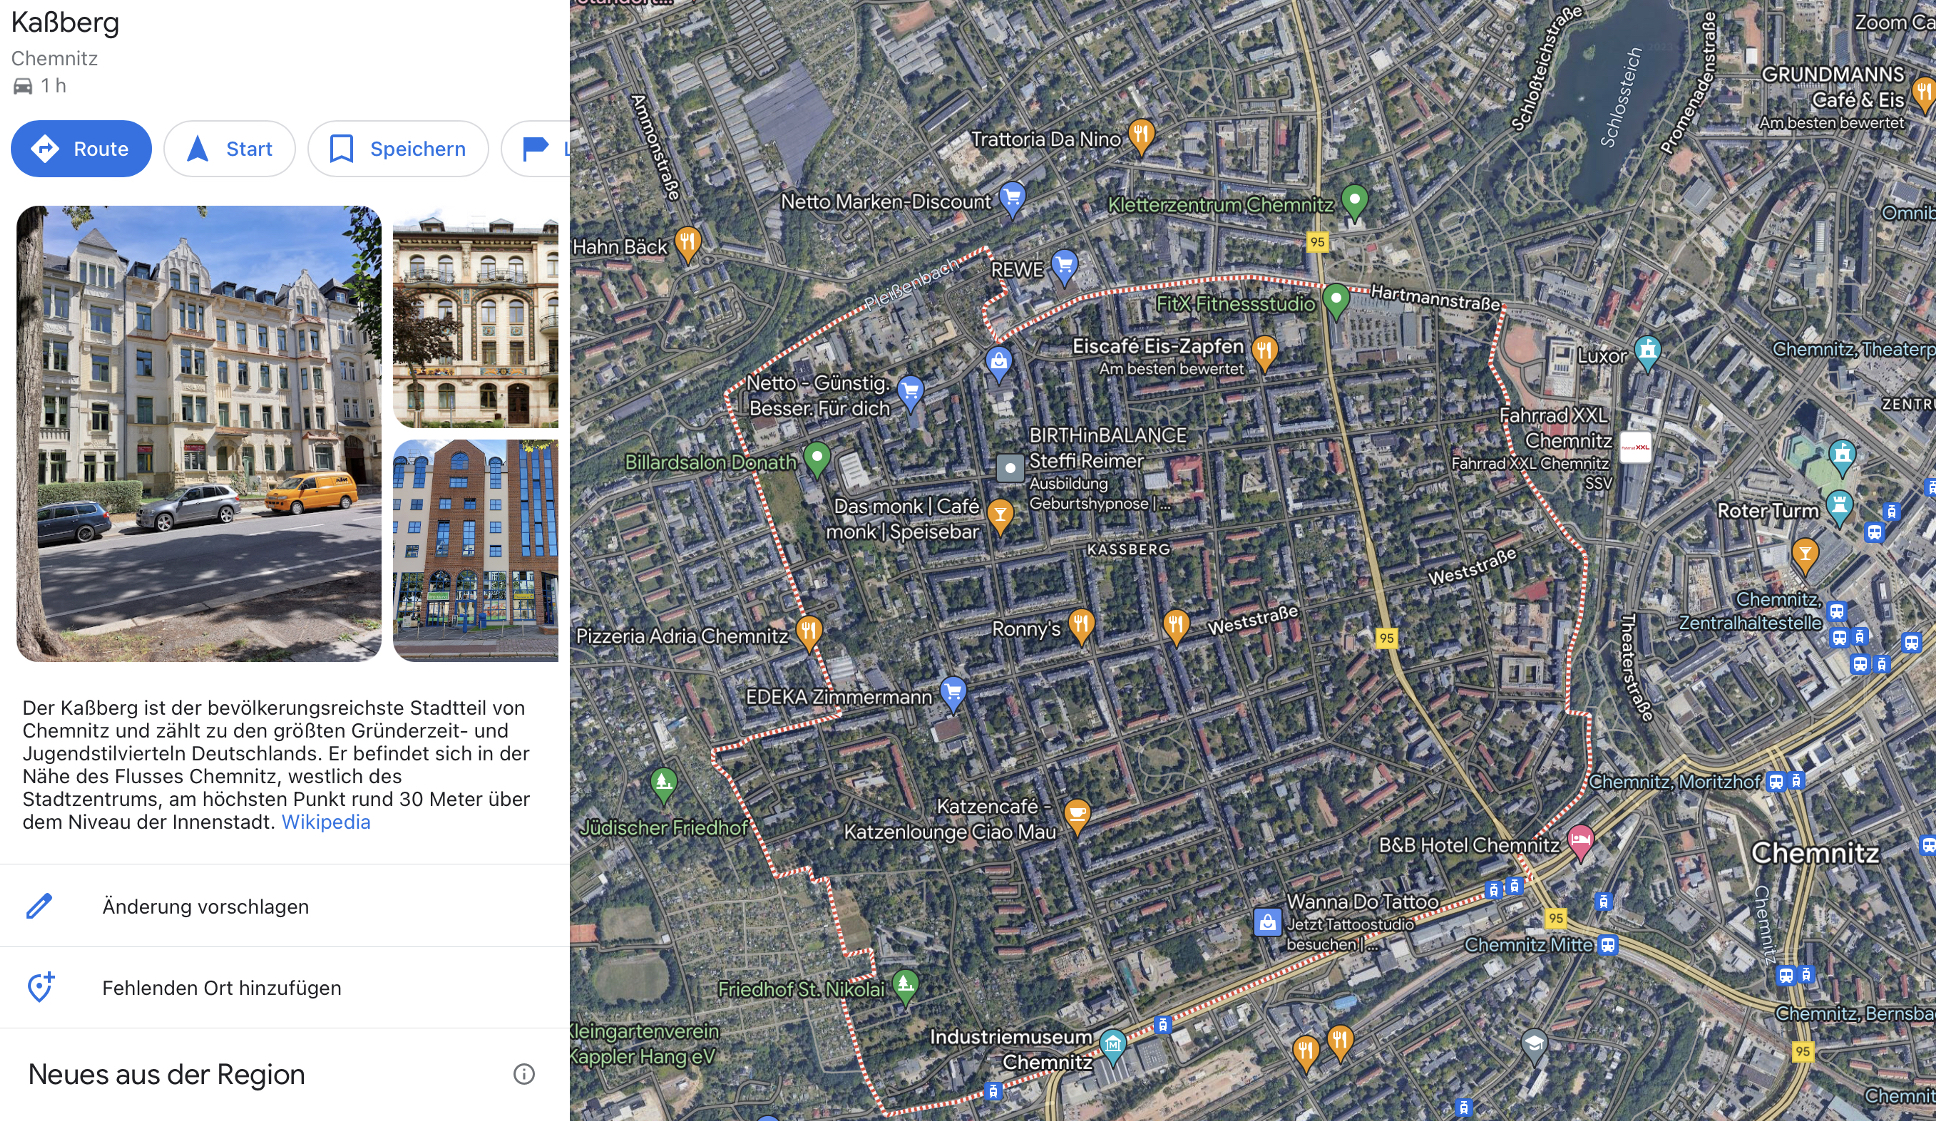Click Netto Günstig shopping cart pin
Screen dimensions: 1937x1121
tap(910, 391)
